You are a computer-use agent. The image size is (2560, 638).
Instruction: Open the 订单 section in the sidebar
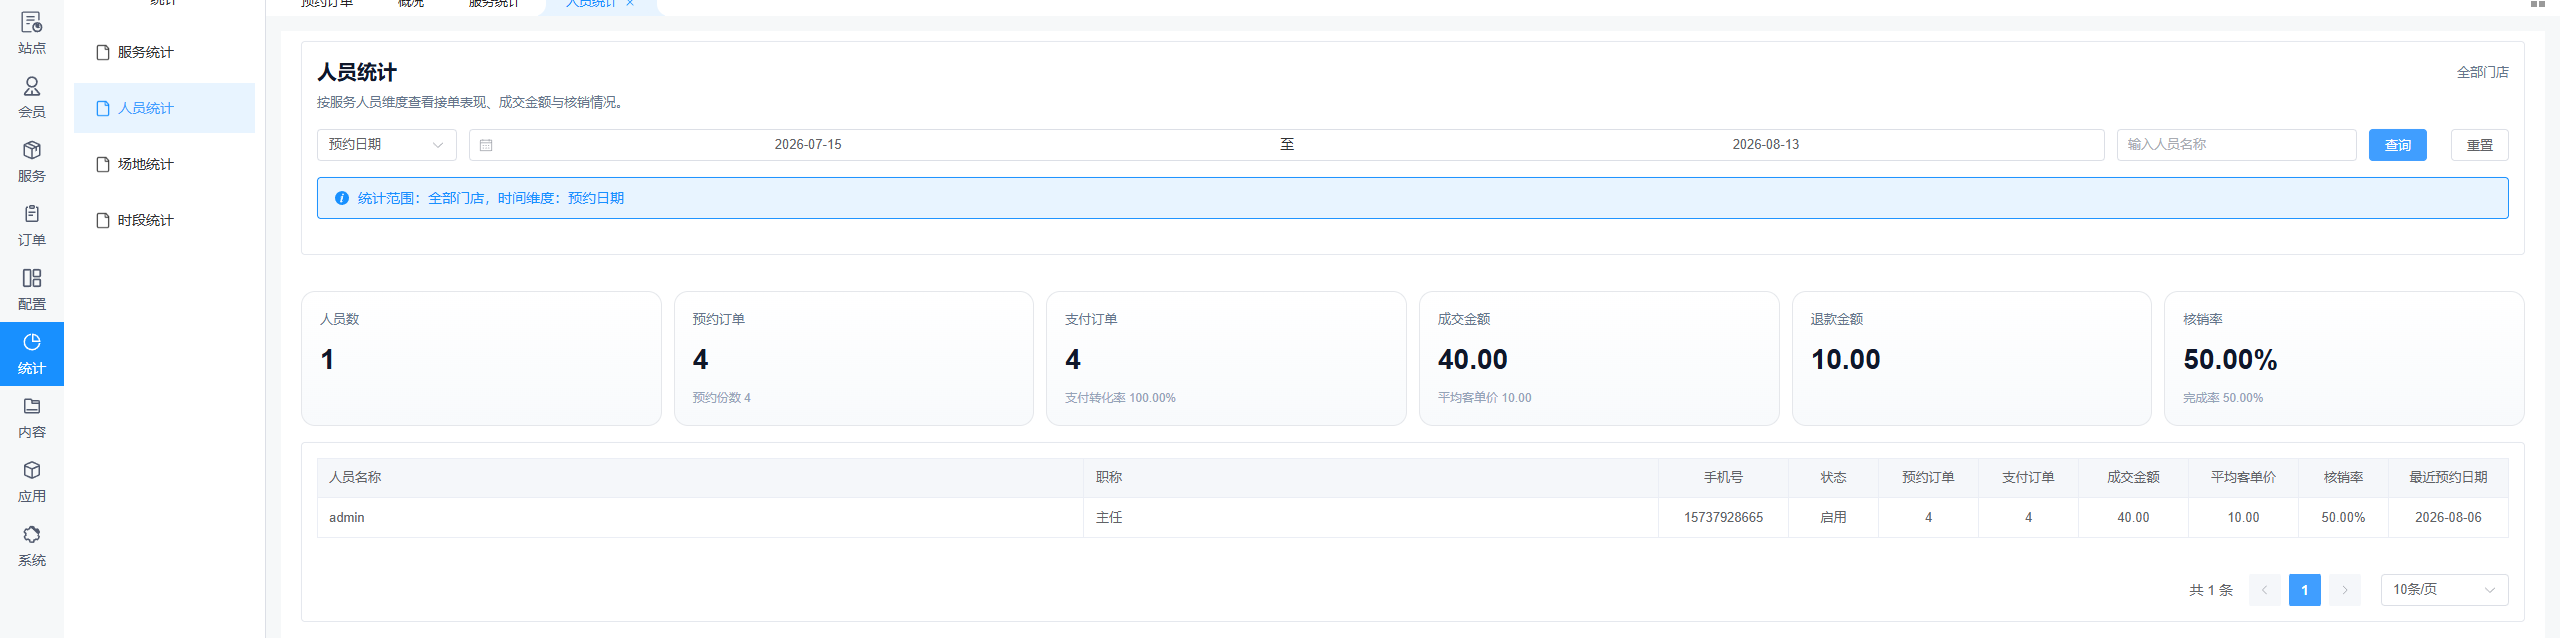pyautogui.click(x=32, y=226)
